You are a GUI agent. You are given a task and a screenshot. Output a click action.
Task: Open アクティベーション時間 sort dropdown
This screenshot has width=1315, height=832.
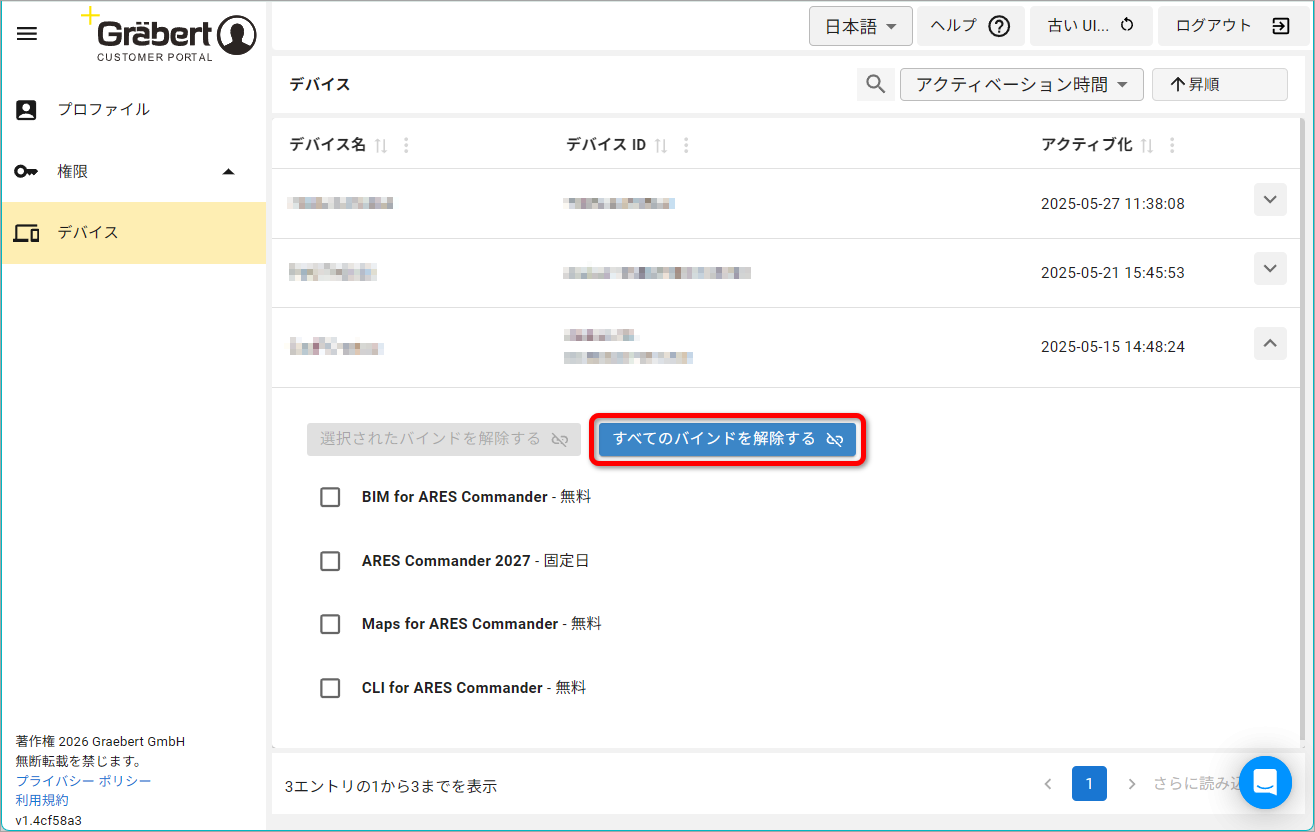[1021, 85]
